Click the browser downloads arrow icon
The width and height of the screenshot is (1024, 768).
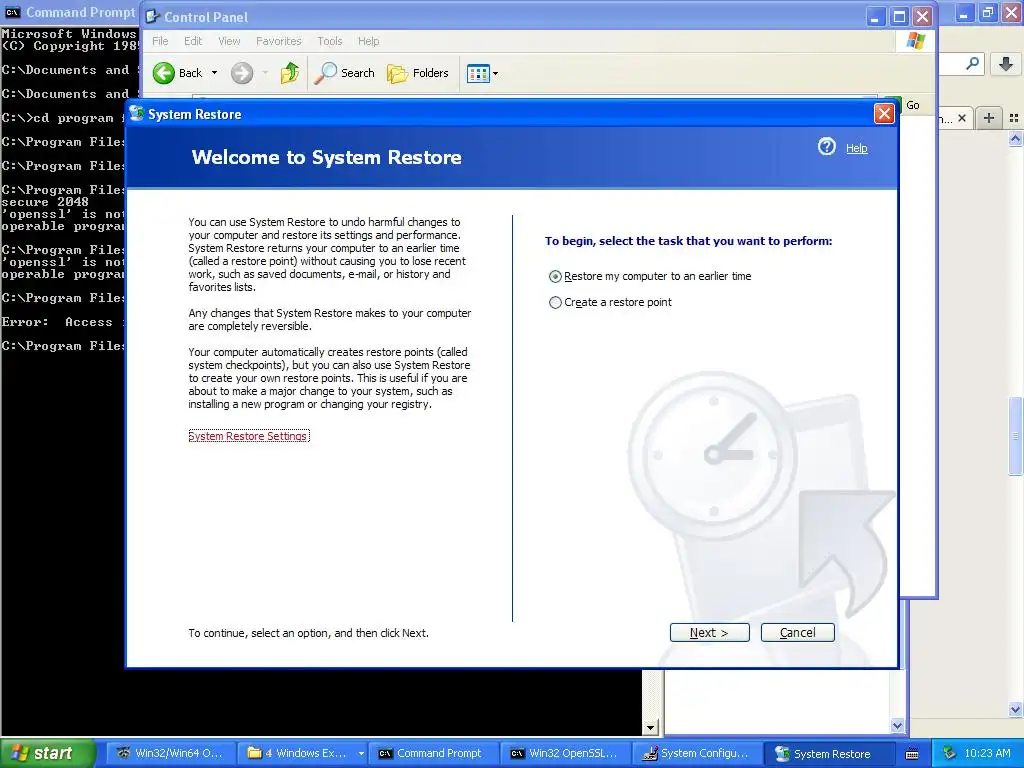[1006, 63]
